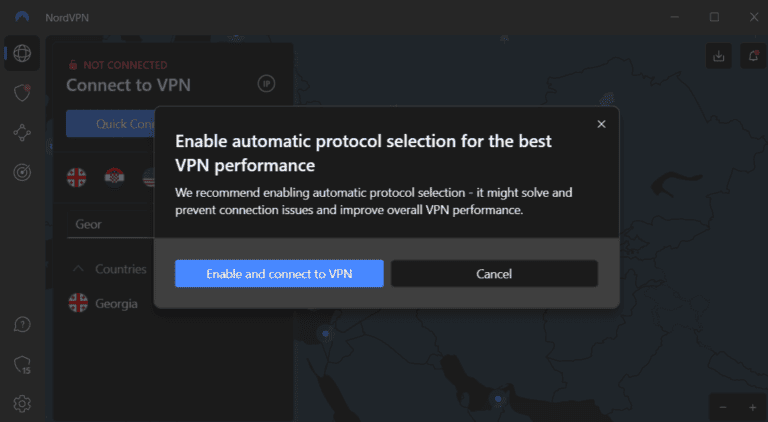The width and height of the screenshot is (768, 422).
Task: Close the protocol selection dialog
Action: (x=601, y=124)
